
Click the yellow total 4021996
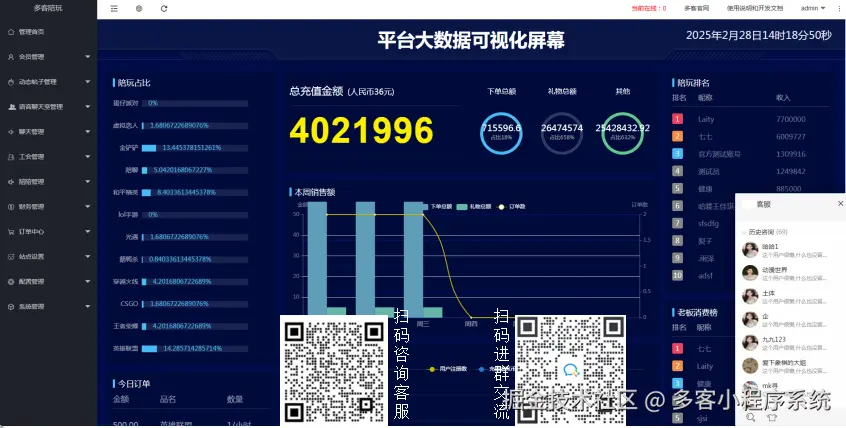(361, 130)
